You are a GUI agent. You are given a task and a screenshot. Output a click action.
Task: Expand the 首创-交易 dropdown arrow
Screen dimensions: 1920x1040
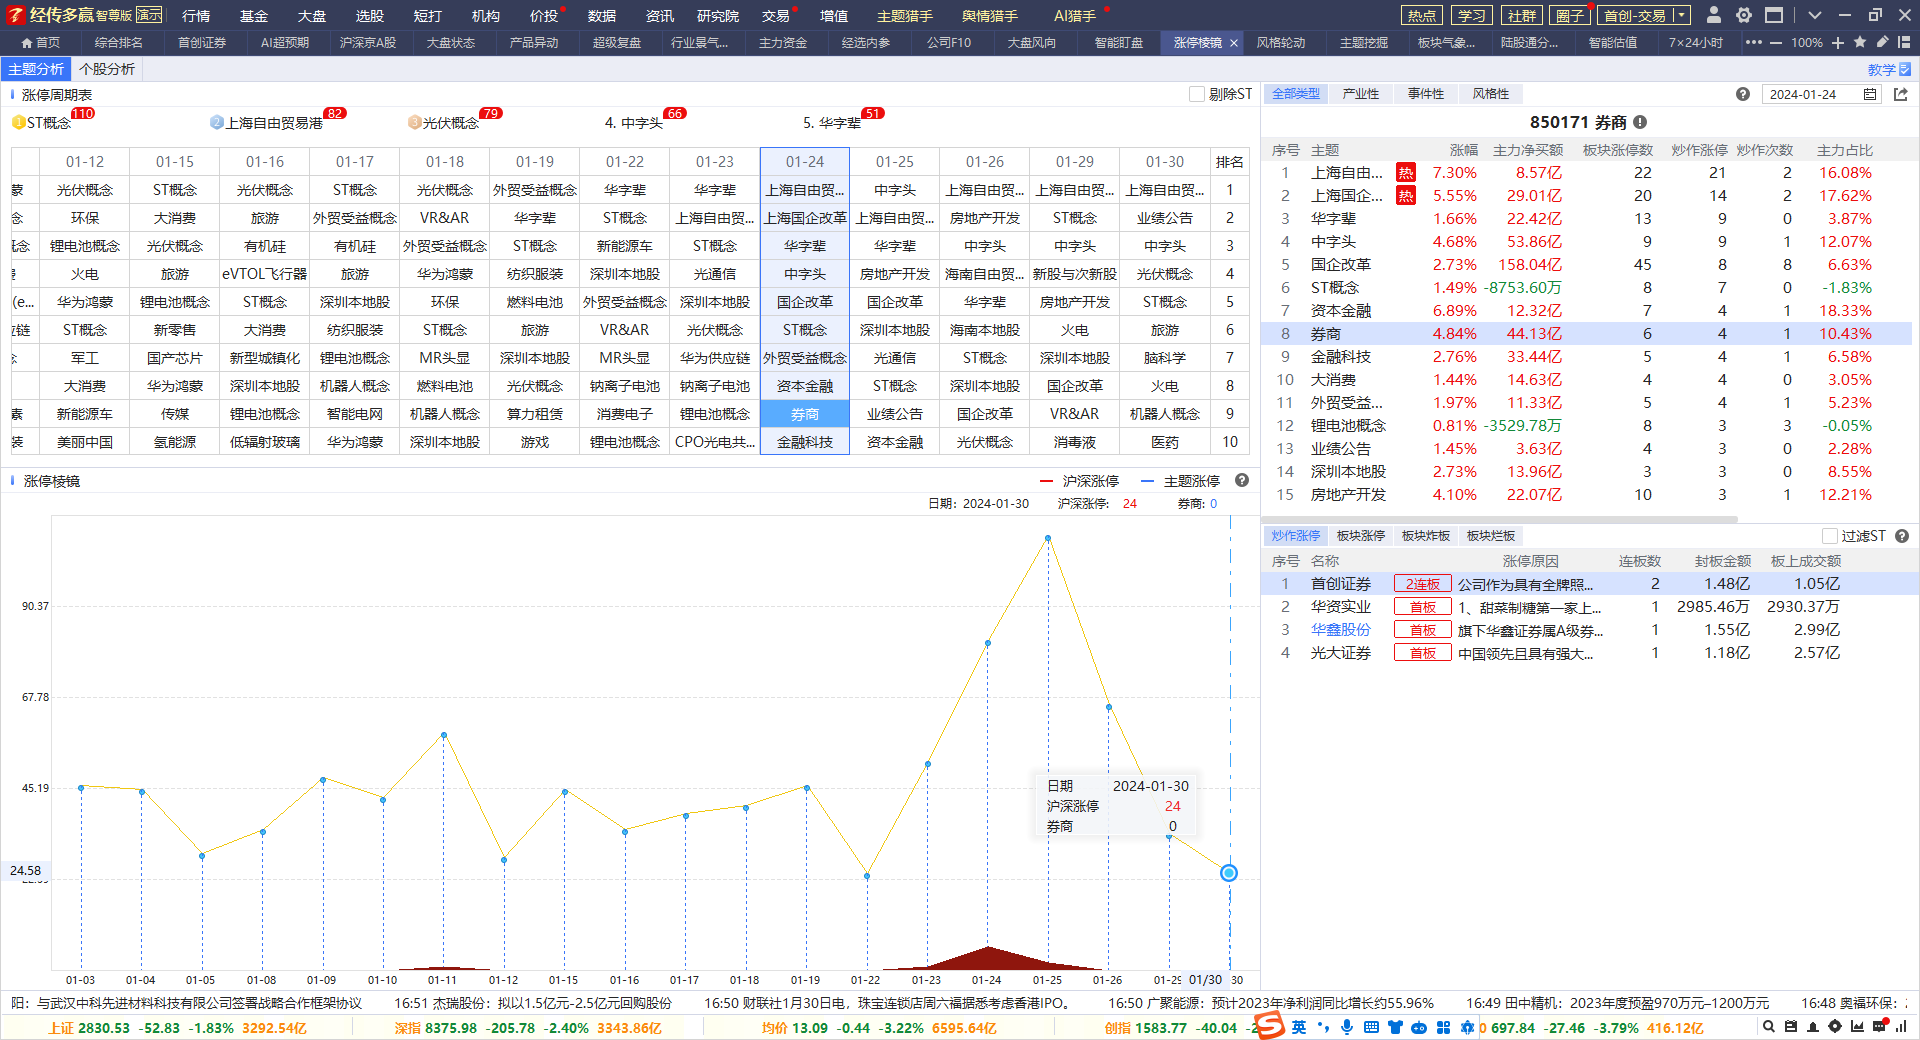pyautogui.click(x=1681, y=15)
